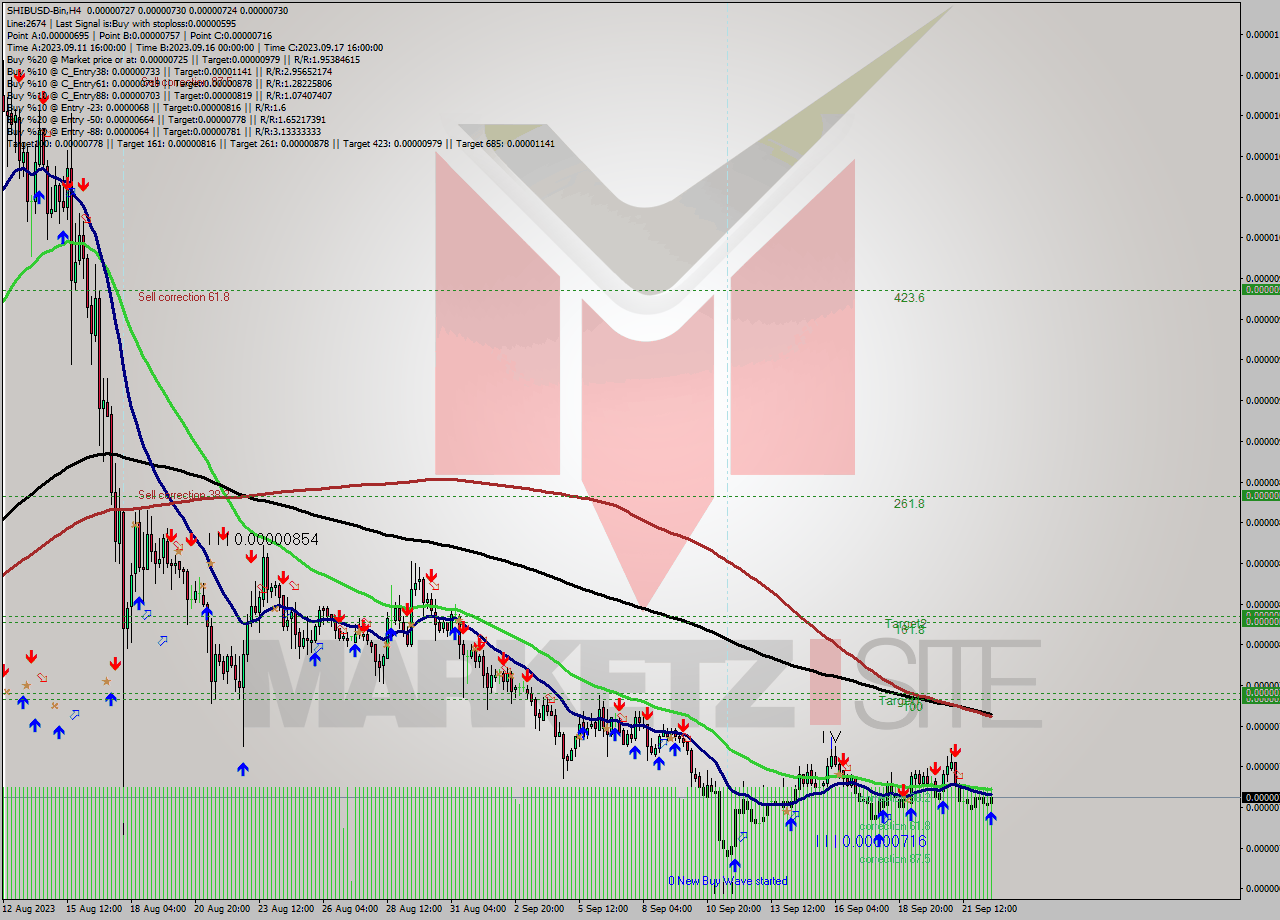
Task: Click the 'Sell correction 61.8' label
Action: click(184, 297)
